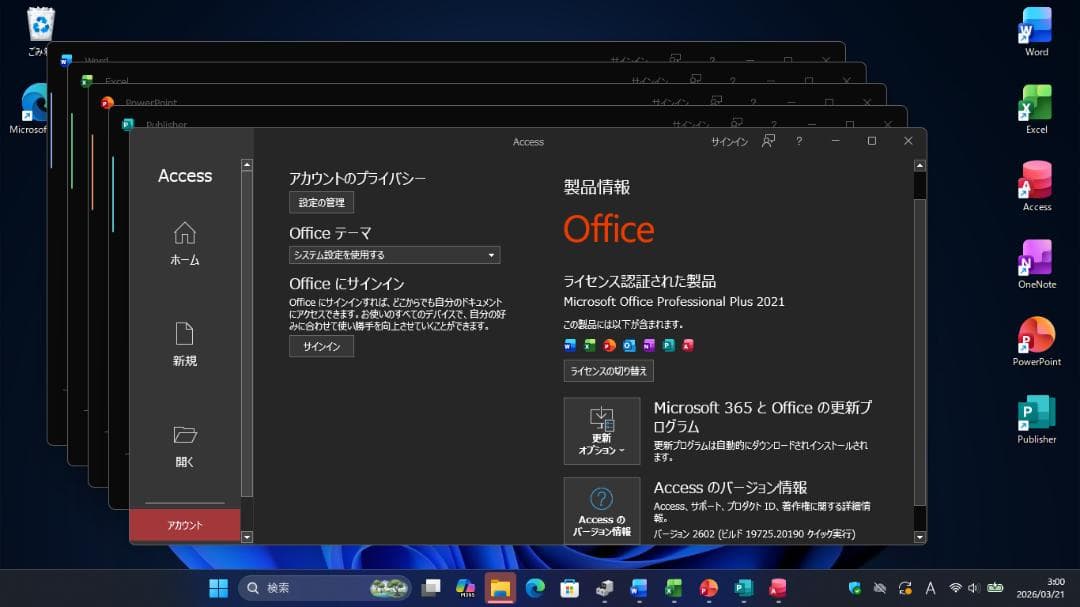
Task: Open the Access desktop shortcut
Action: click(x=1036, y=187)
